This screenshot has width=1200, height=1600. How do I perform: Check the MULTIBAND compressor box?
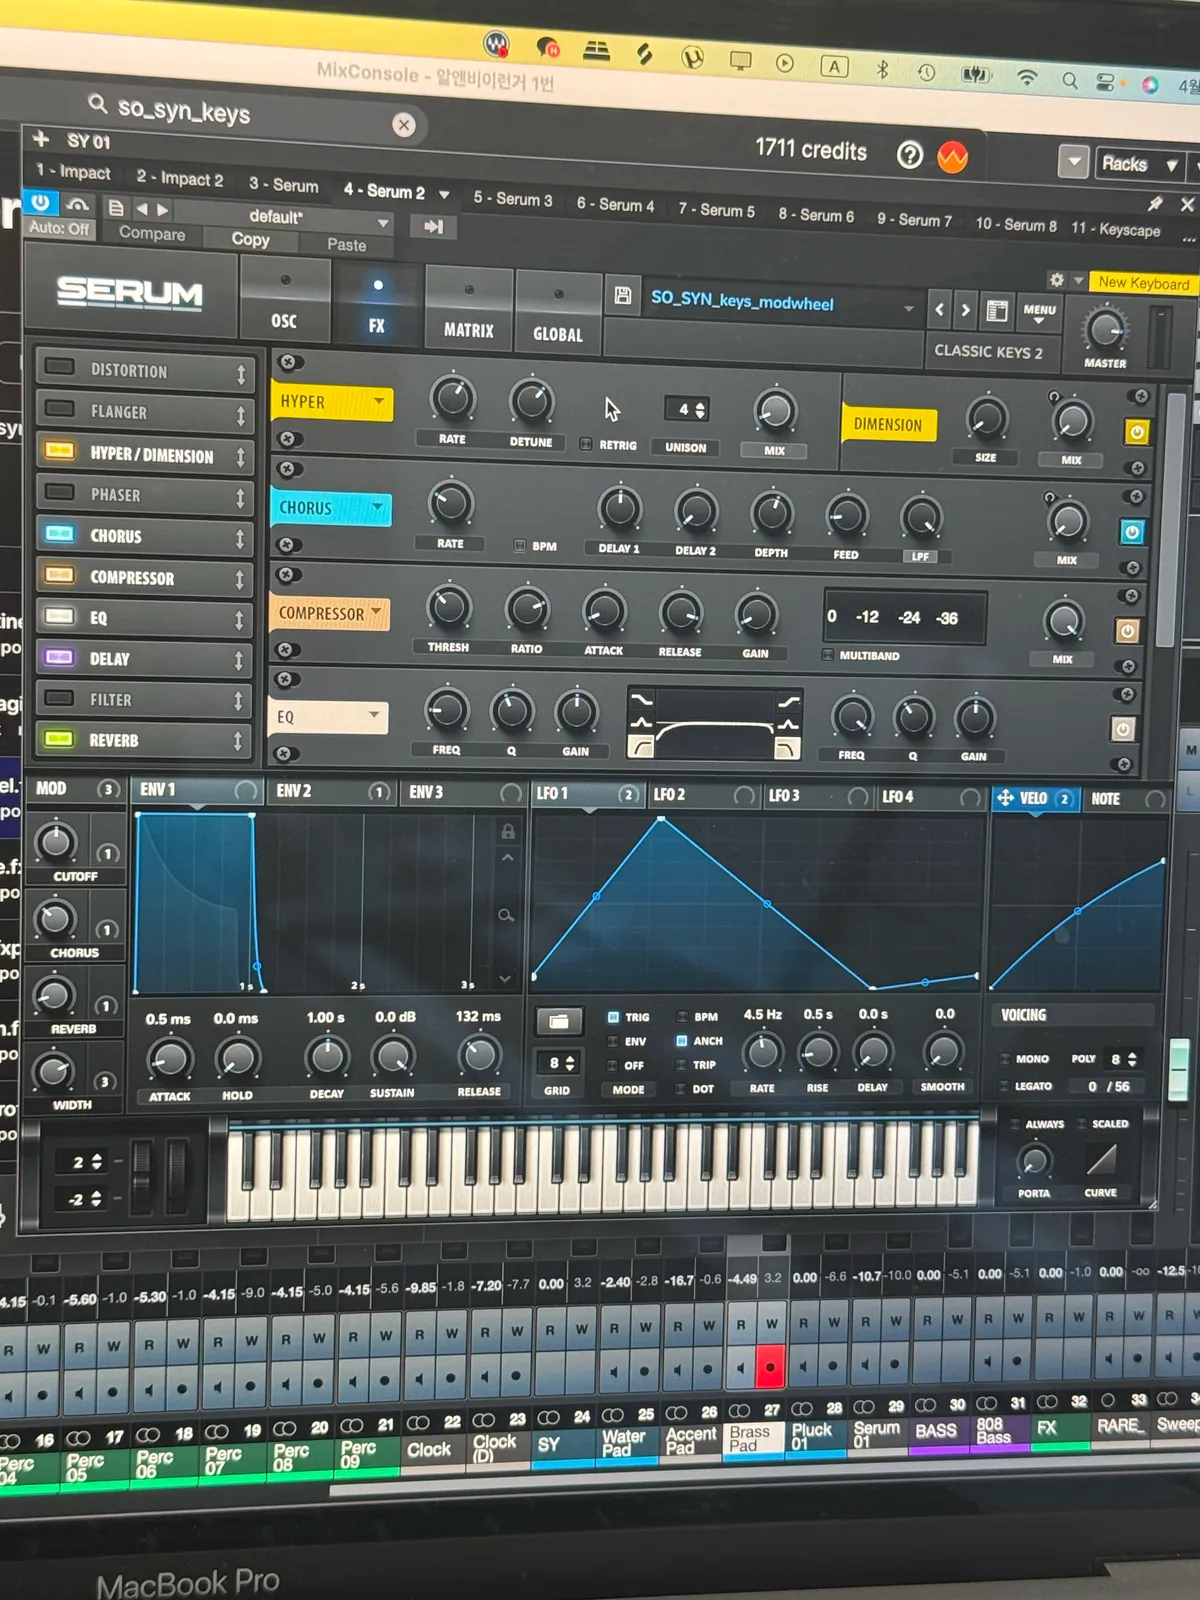[827, 655]
